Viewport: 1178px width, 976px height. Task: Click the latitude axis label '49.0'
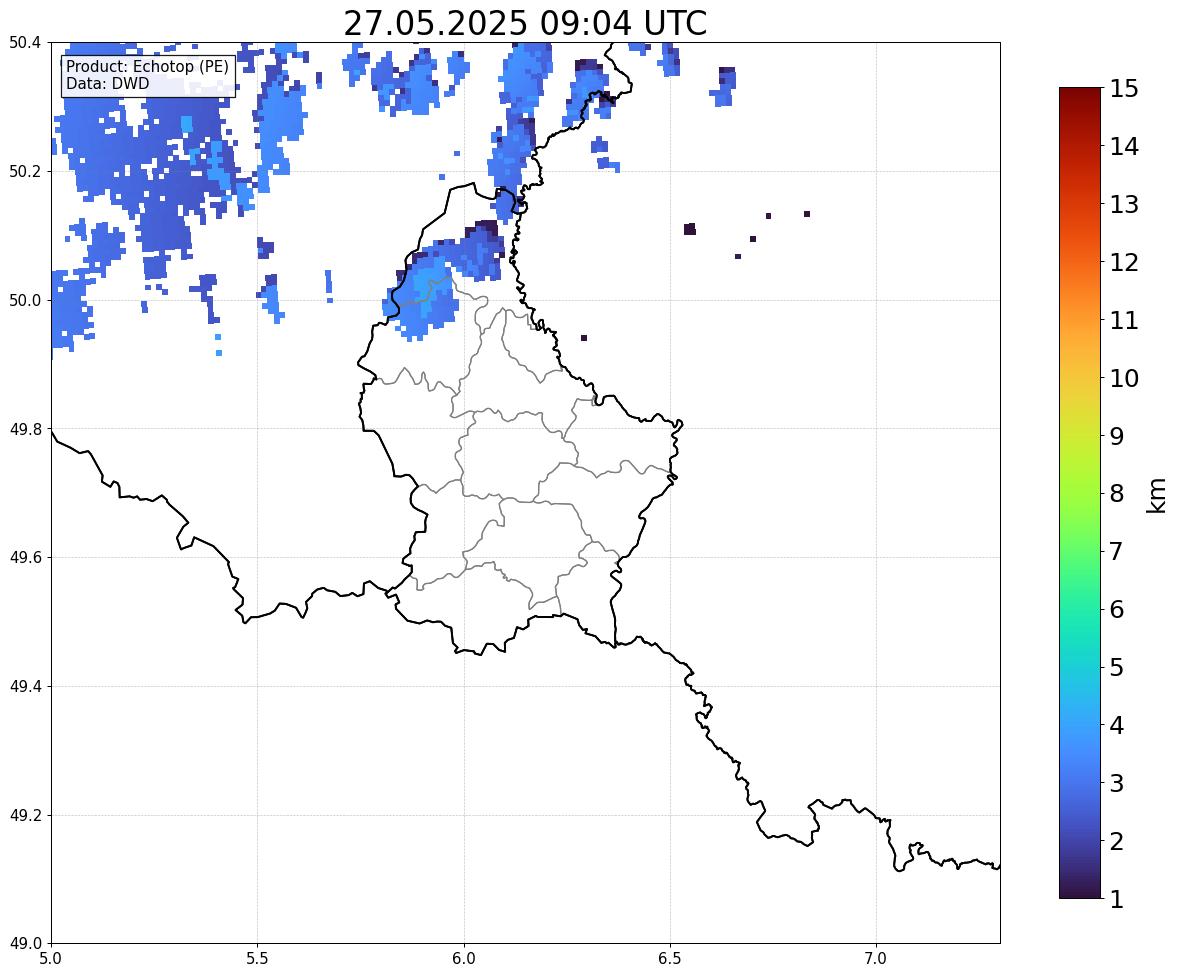[x=25, y=944]
